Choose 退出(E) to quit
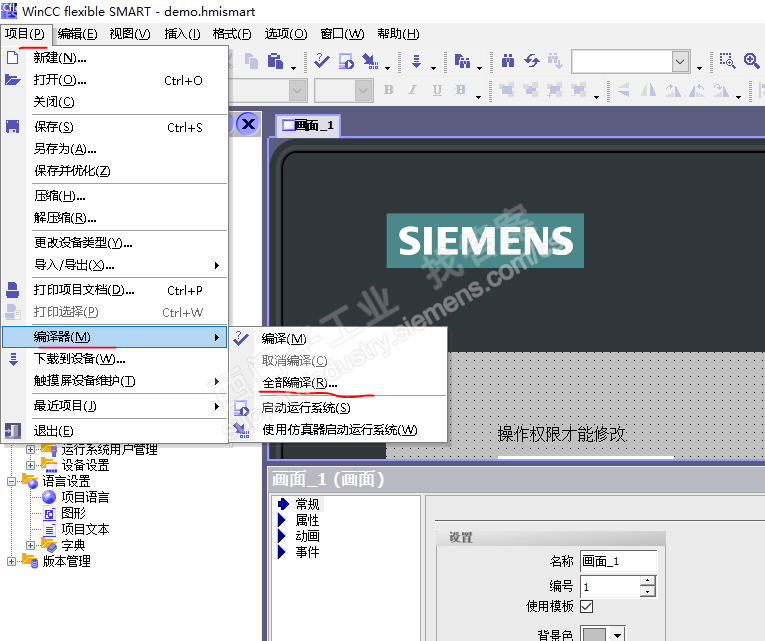Viewport: 765px width, 641px height. [115, 431]
